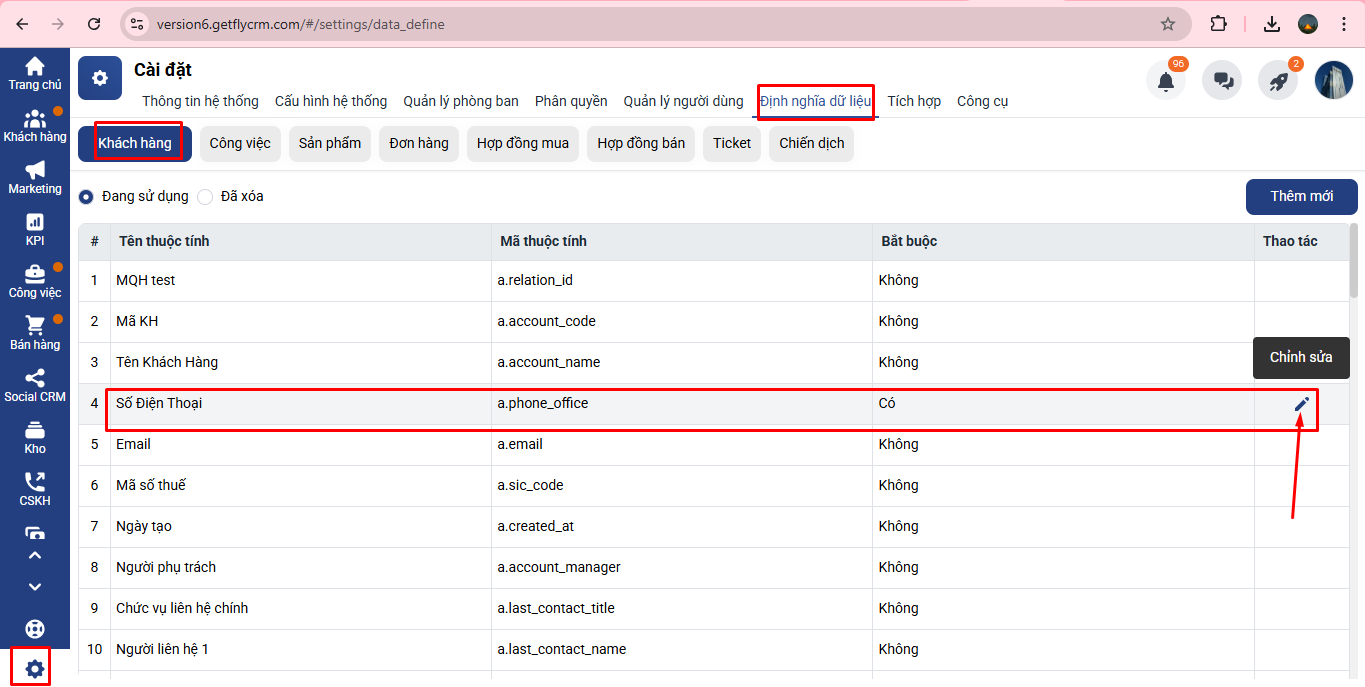Open user profile avatar
Screen dimensions: 1365x687
pyautogui.click(x=1334, y=81)
